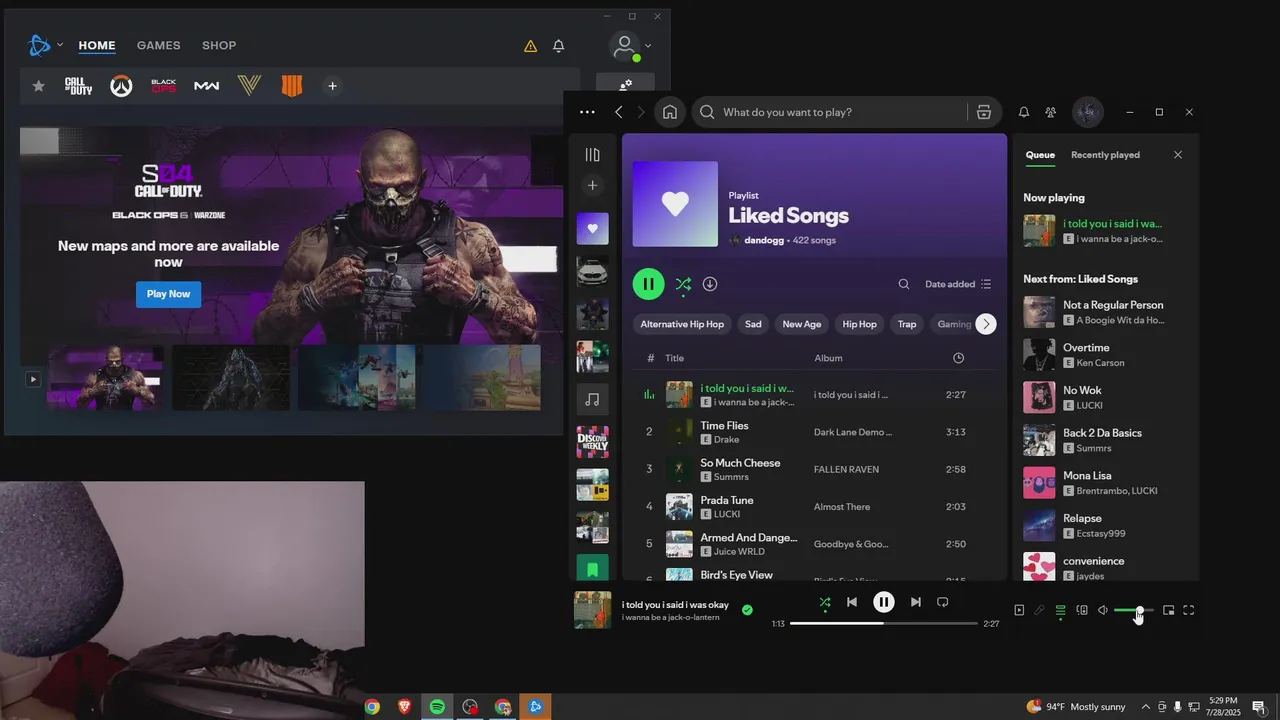Skip to next track
The width and height of the screenshot is (1280, 720).
[x=916, y=602]
